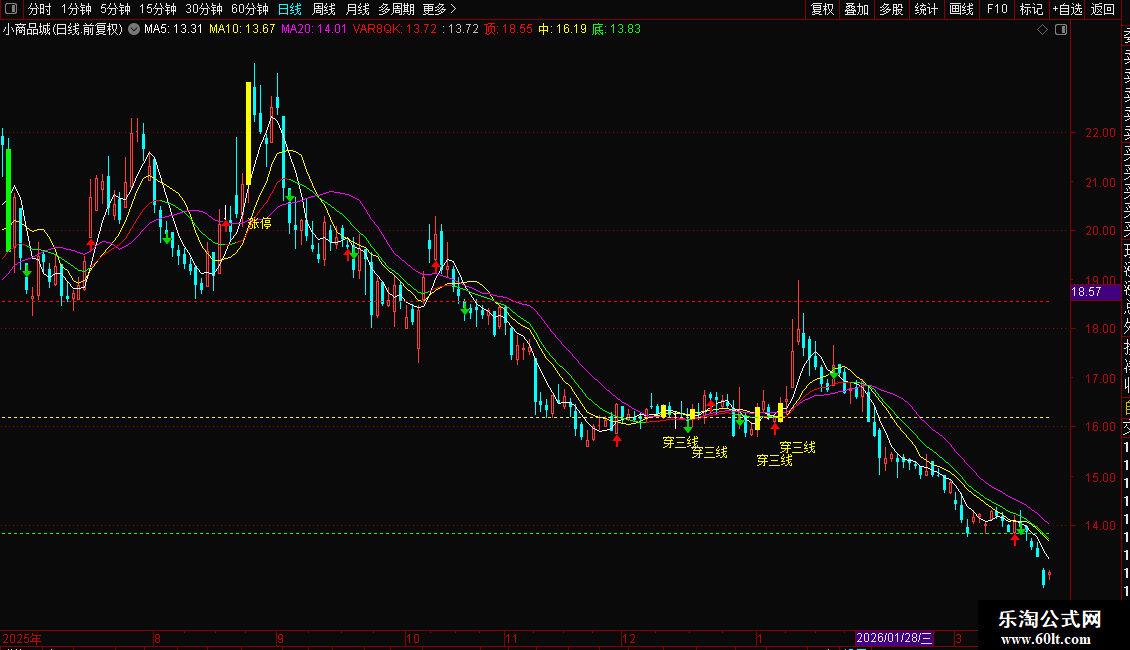Viewport: 1130px width, 650px height.
Task: Click the 2026/01/28/三 date marker
Action: tap(894, 638)
